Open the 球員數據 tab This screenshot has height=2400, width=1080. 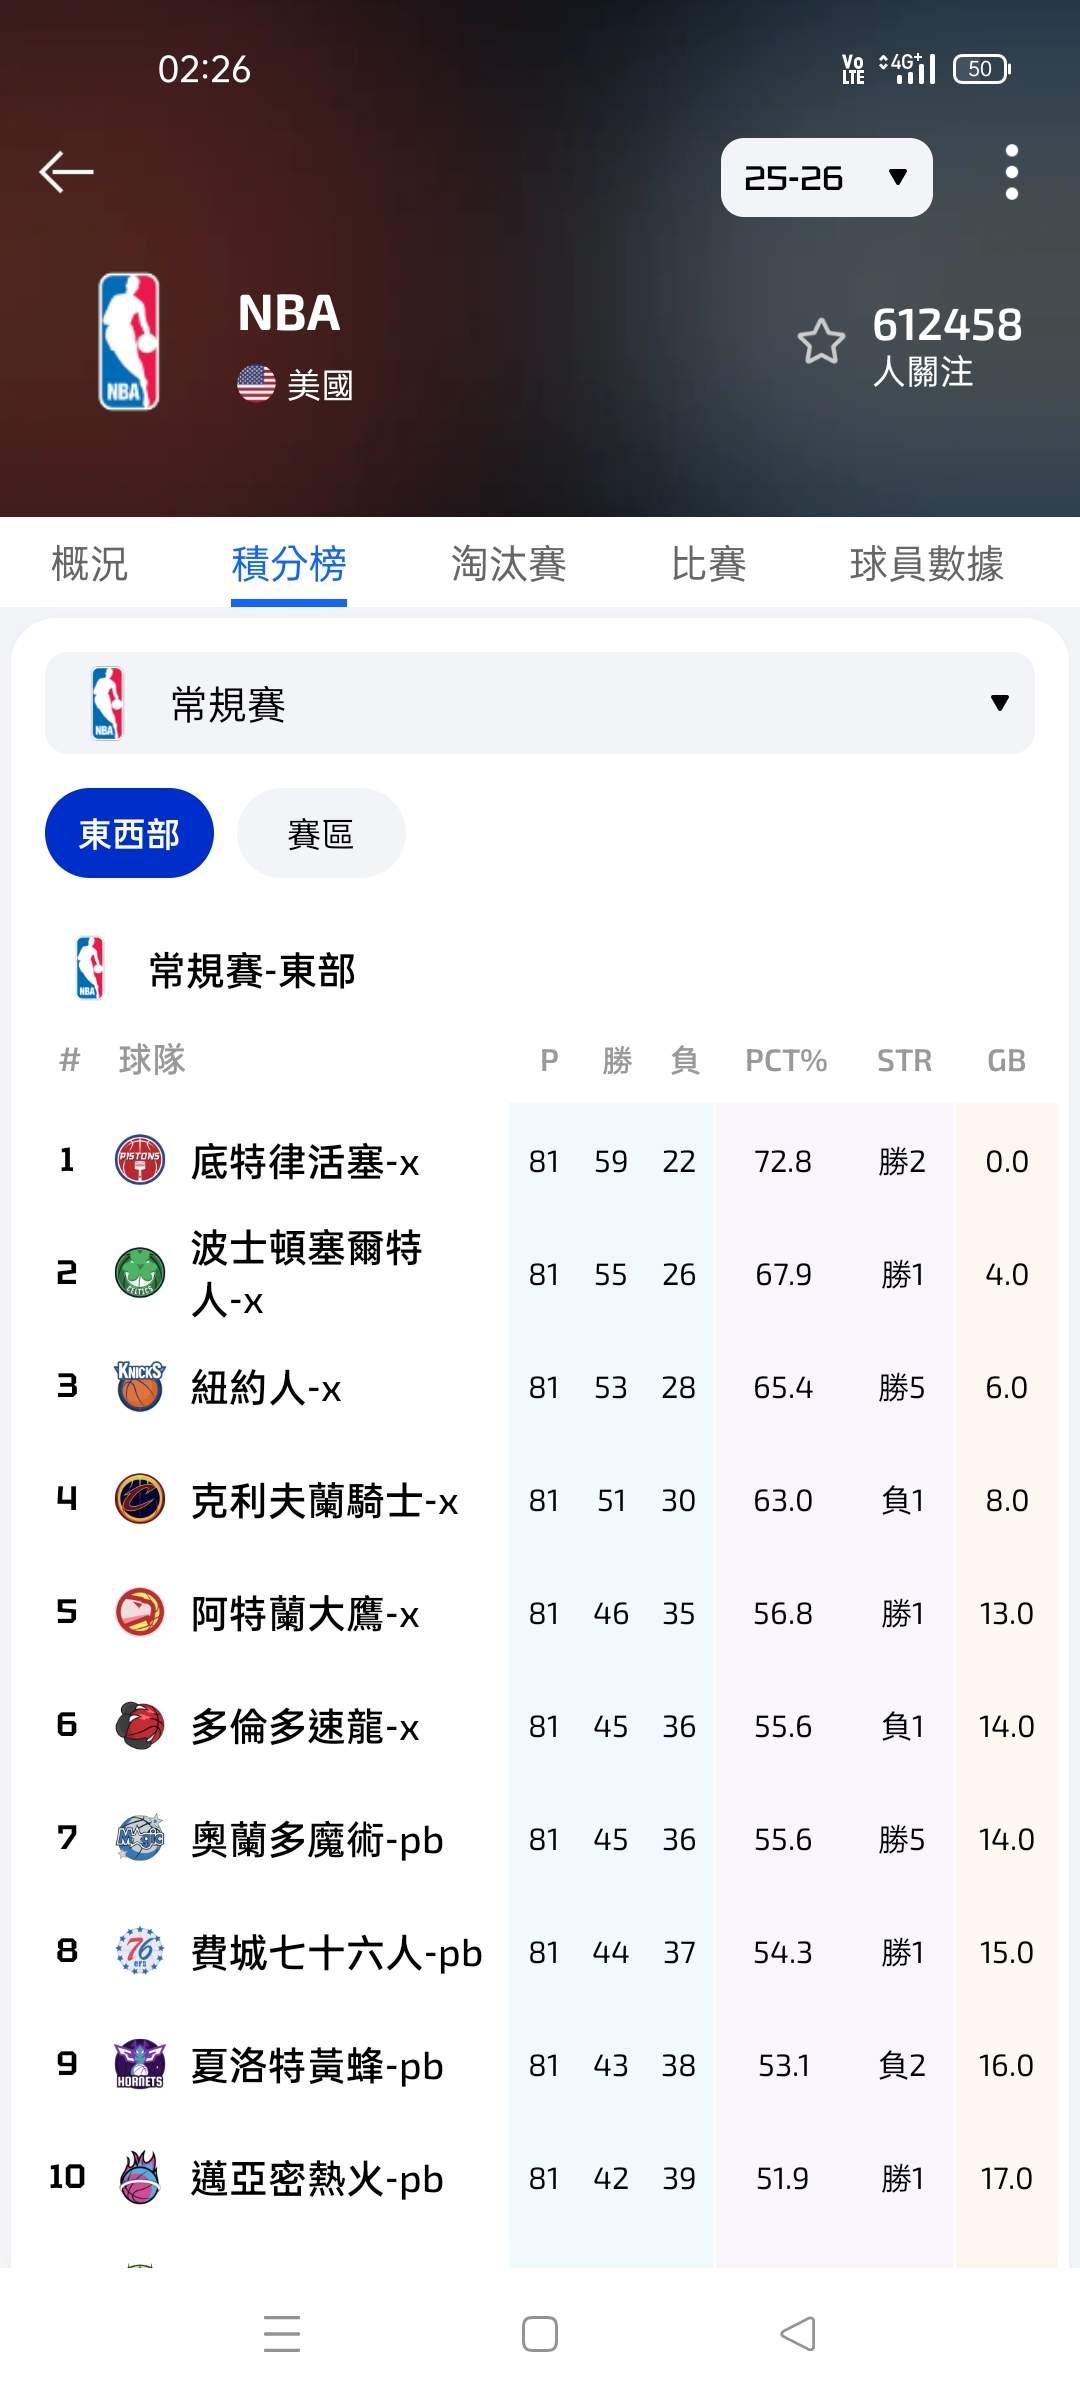click(926, 563)
